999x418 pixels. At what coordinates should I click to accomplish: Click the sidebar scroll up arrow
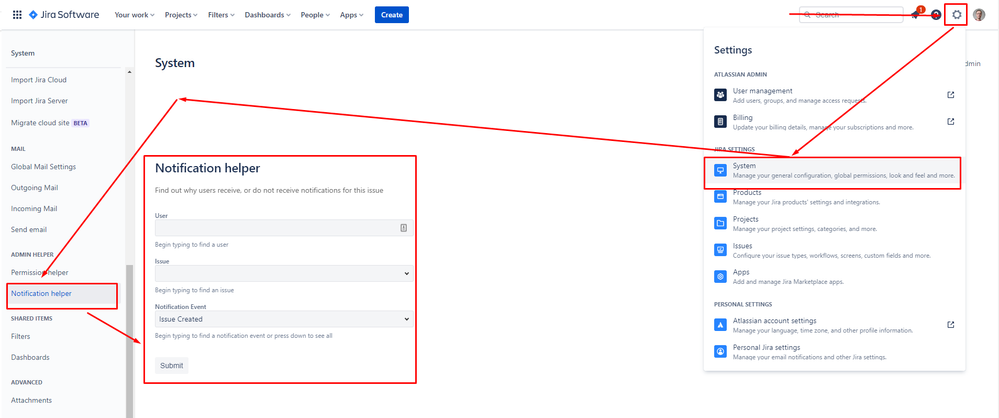click(x=129, y=72)
